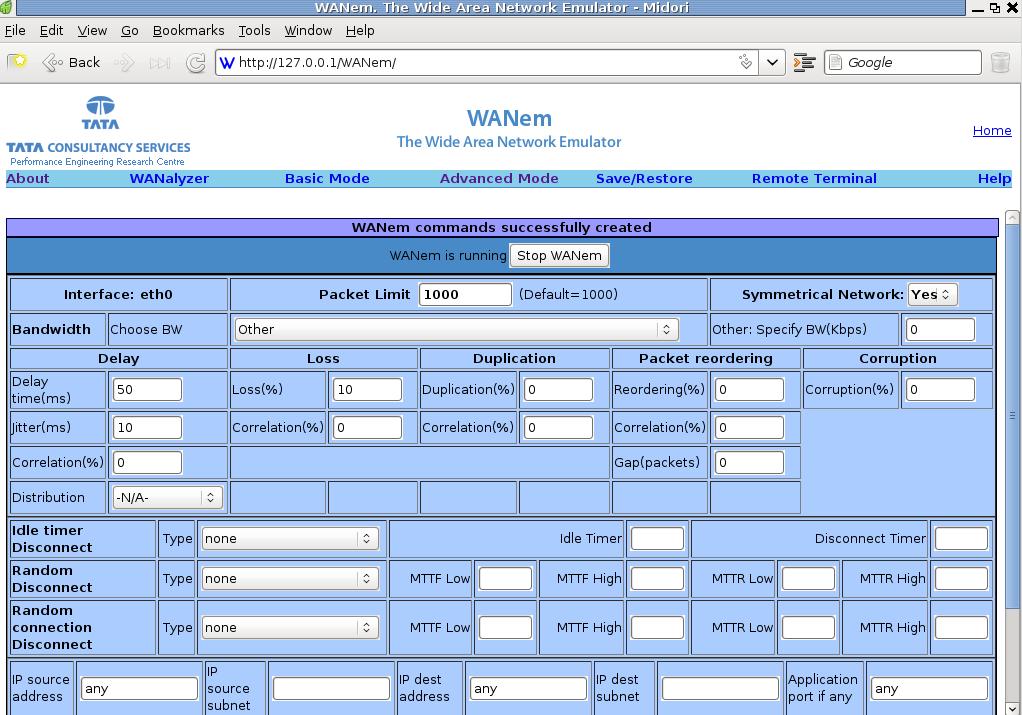The width and height of the screenshot is (1022, 715).
Task: Click the Specify BW(Kbps) input field
Action: click(940, 330)
